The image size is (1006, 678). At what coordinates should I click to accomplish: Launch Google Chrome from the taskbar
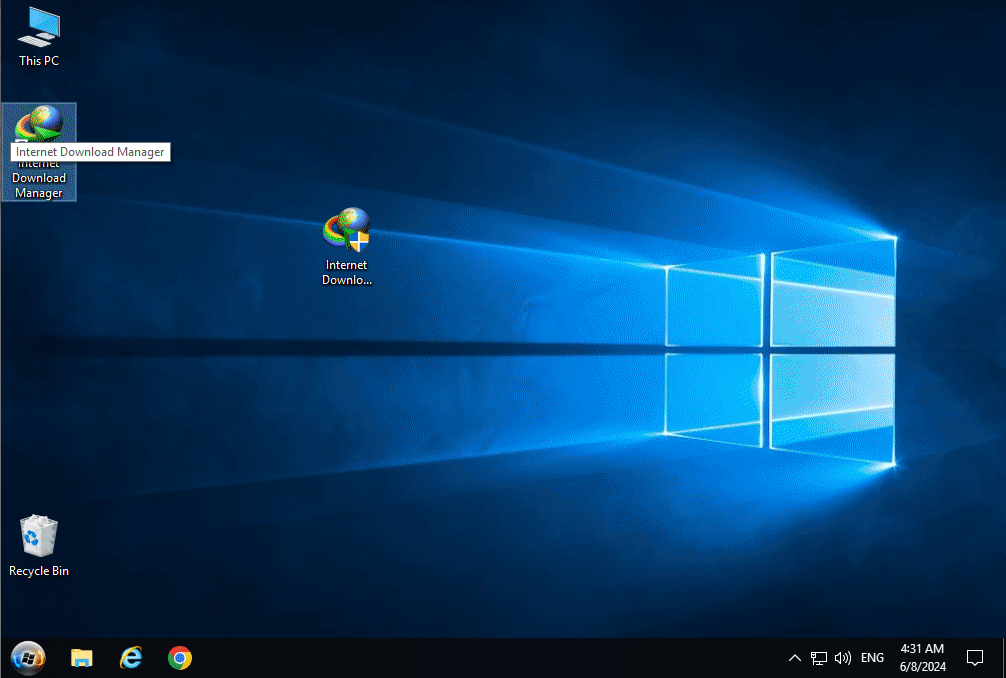coord(180,658)
